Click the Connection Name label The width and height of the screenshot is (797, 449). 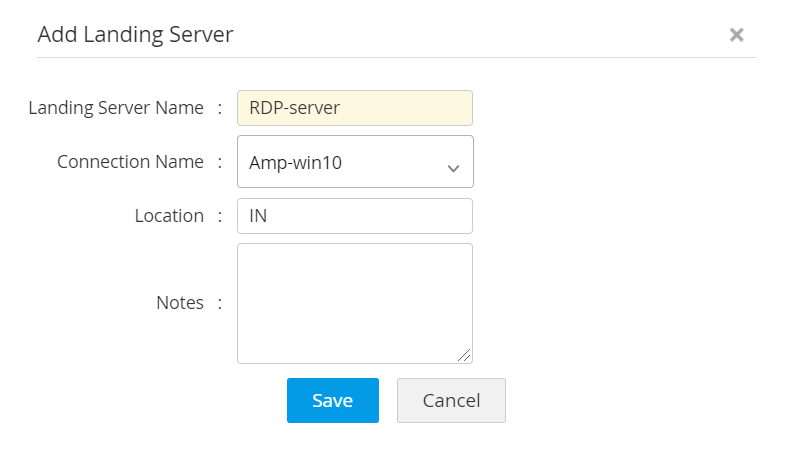coord(130,162)
